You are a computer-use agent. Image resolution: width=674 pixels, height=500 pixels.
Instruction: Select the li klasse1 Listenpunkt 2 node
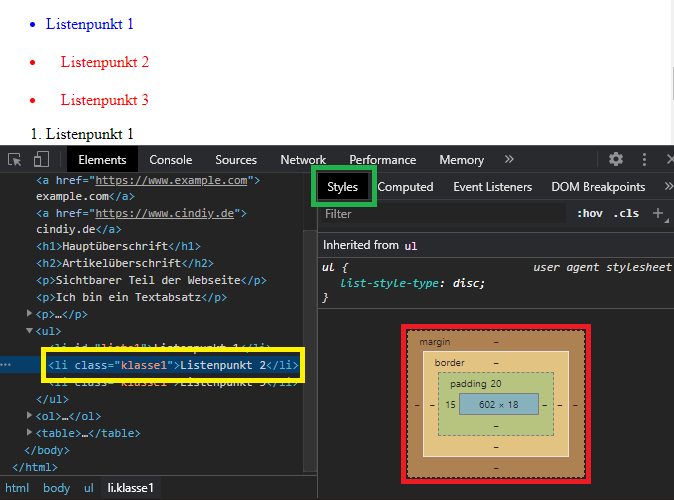(173, 365)
